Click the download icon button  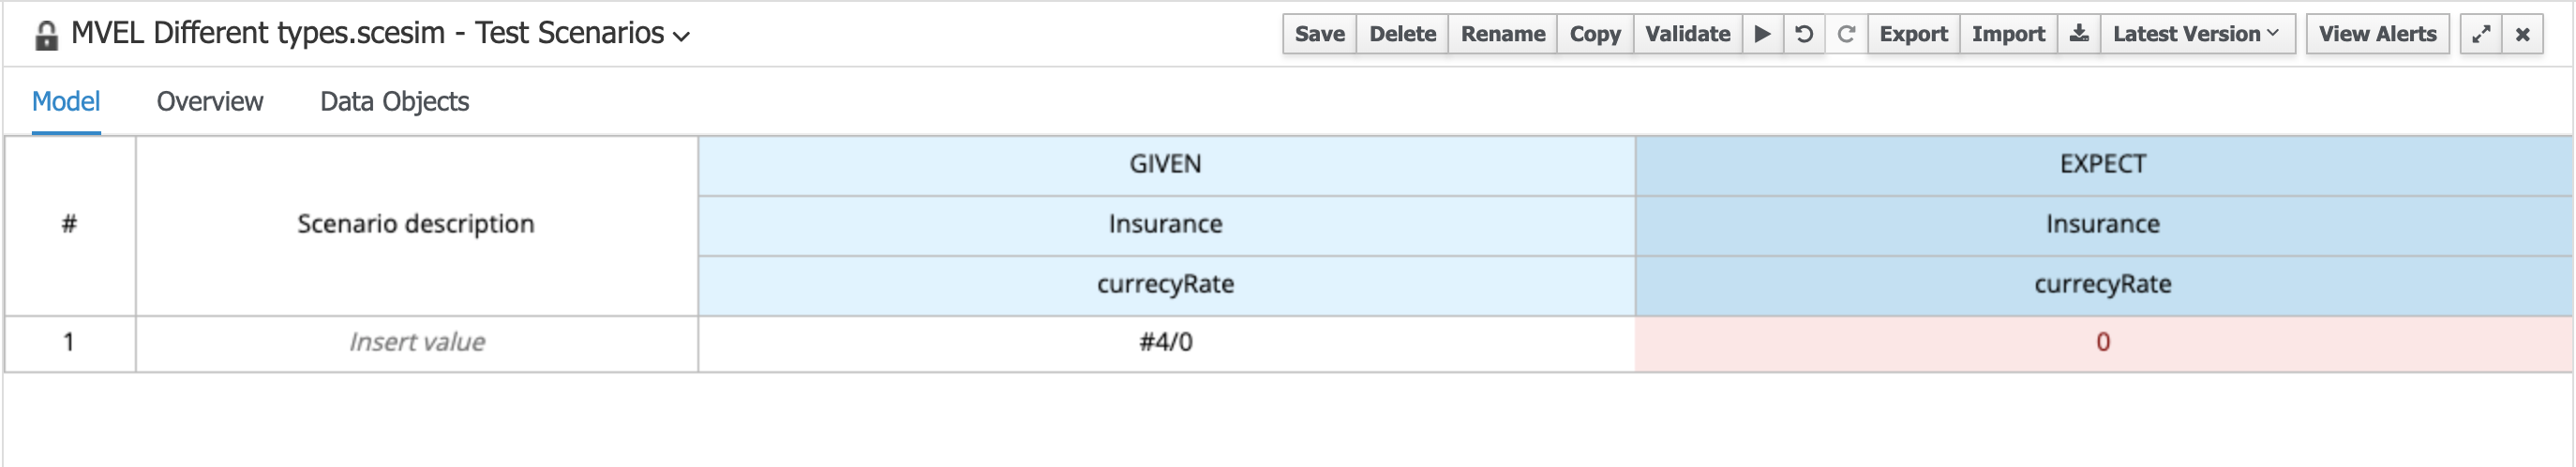[2079, 34]
